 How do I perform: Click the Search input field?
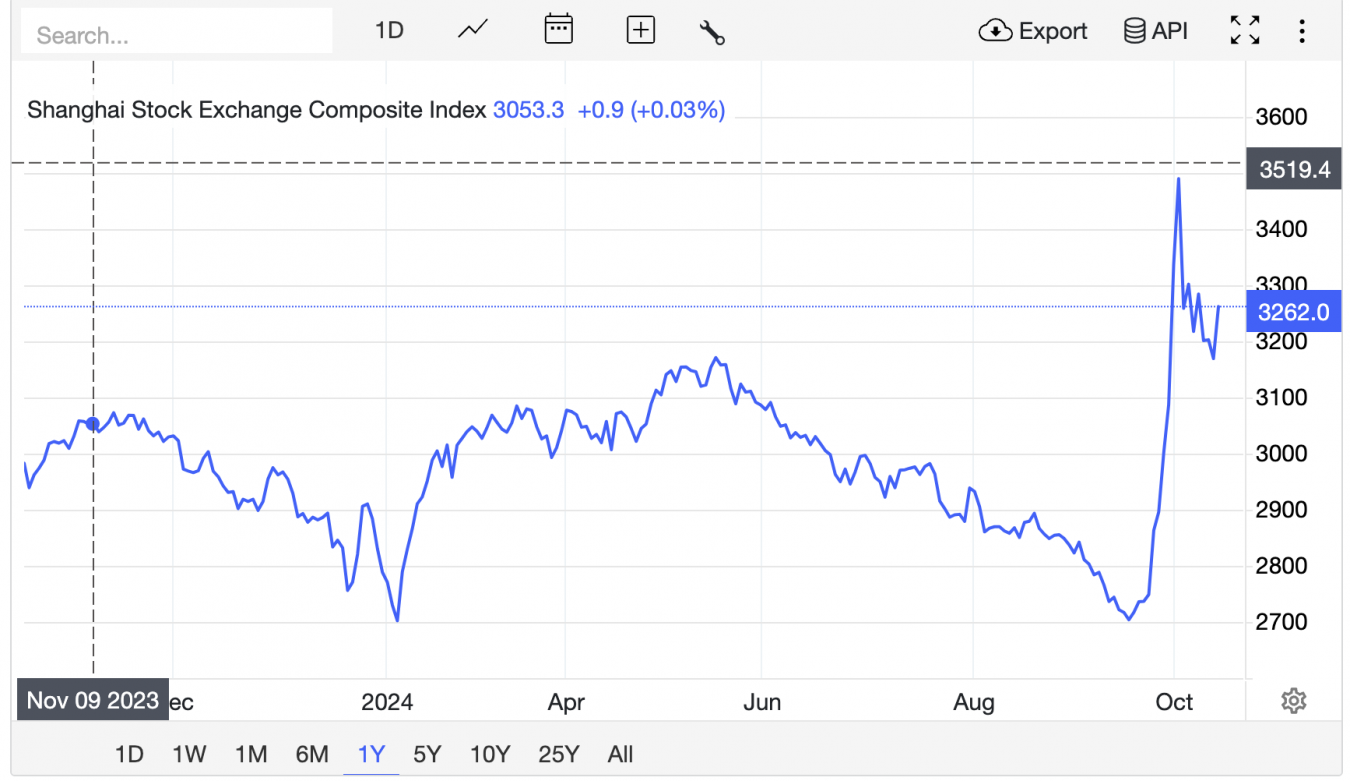click(177, 35)
